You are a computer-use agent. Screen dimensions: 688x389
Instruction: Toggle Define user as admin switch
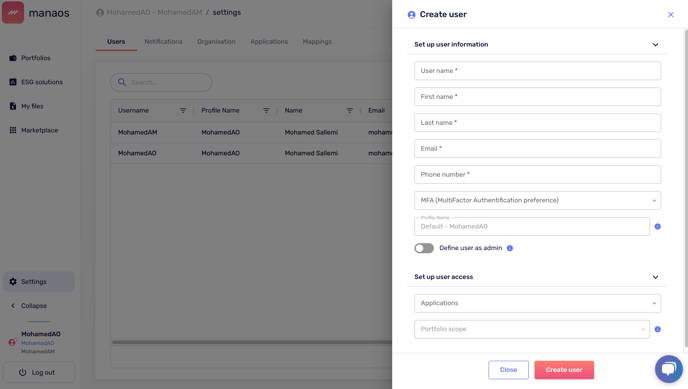(x=424, y=248)
